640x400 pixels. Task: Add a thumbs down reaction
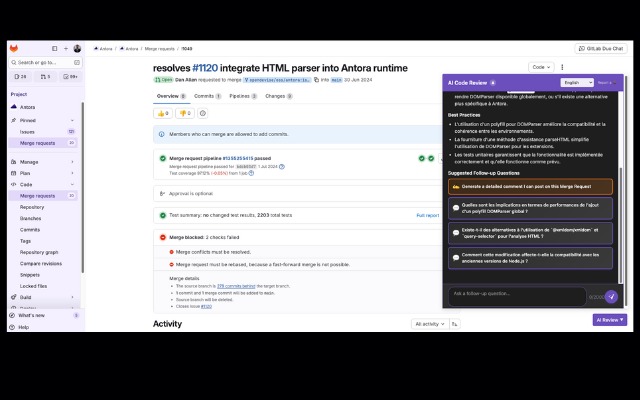pyautogui.click(x=185, y=113)
